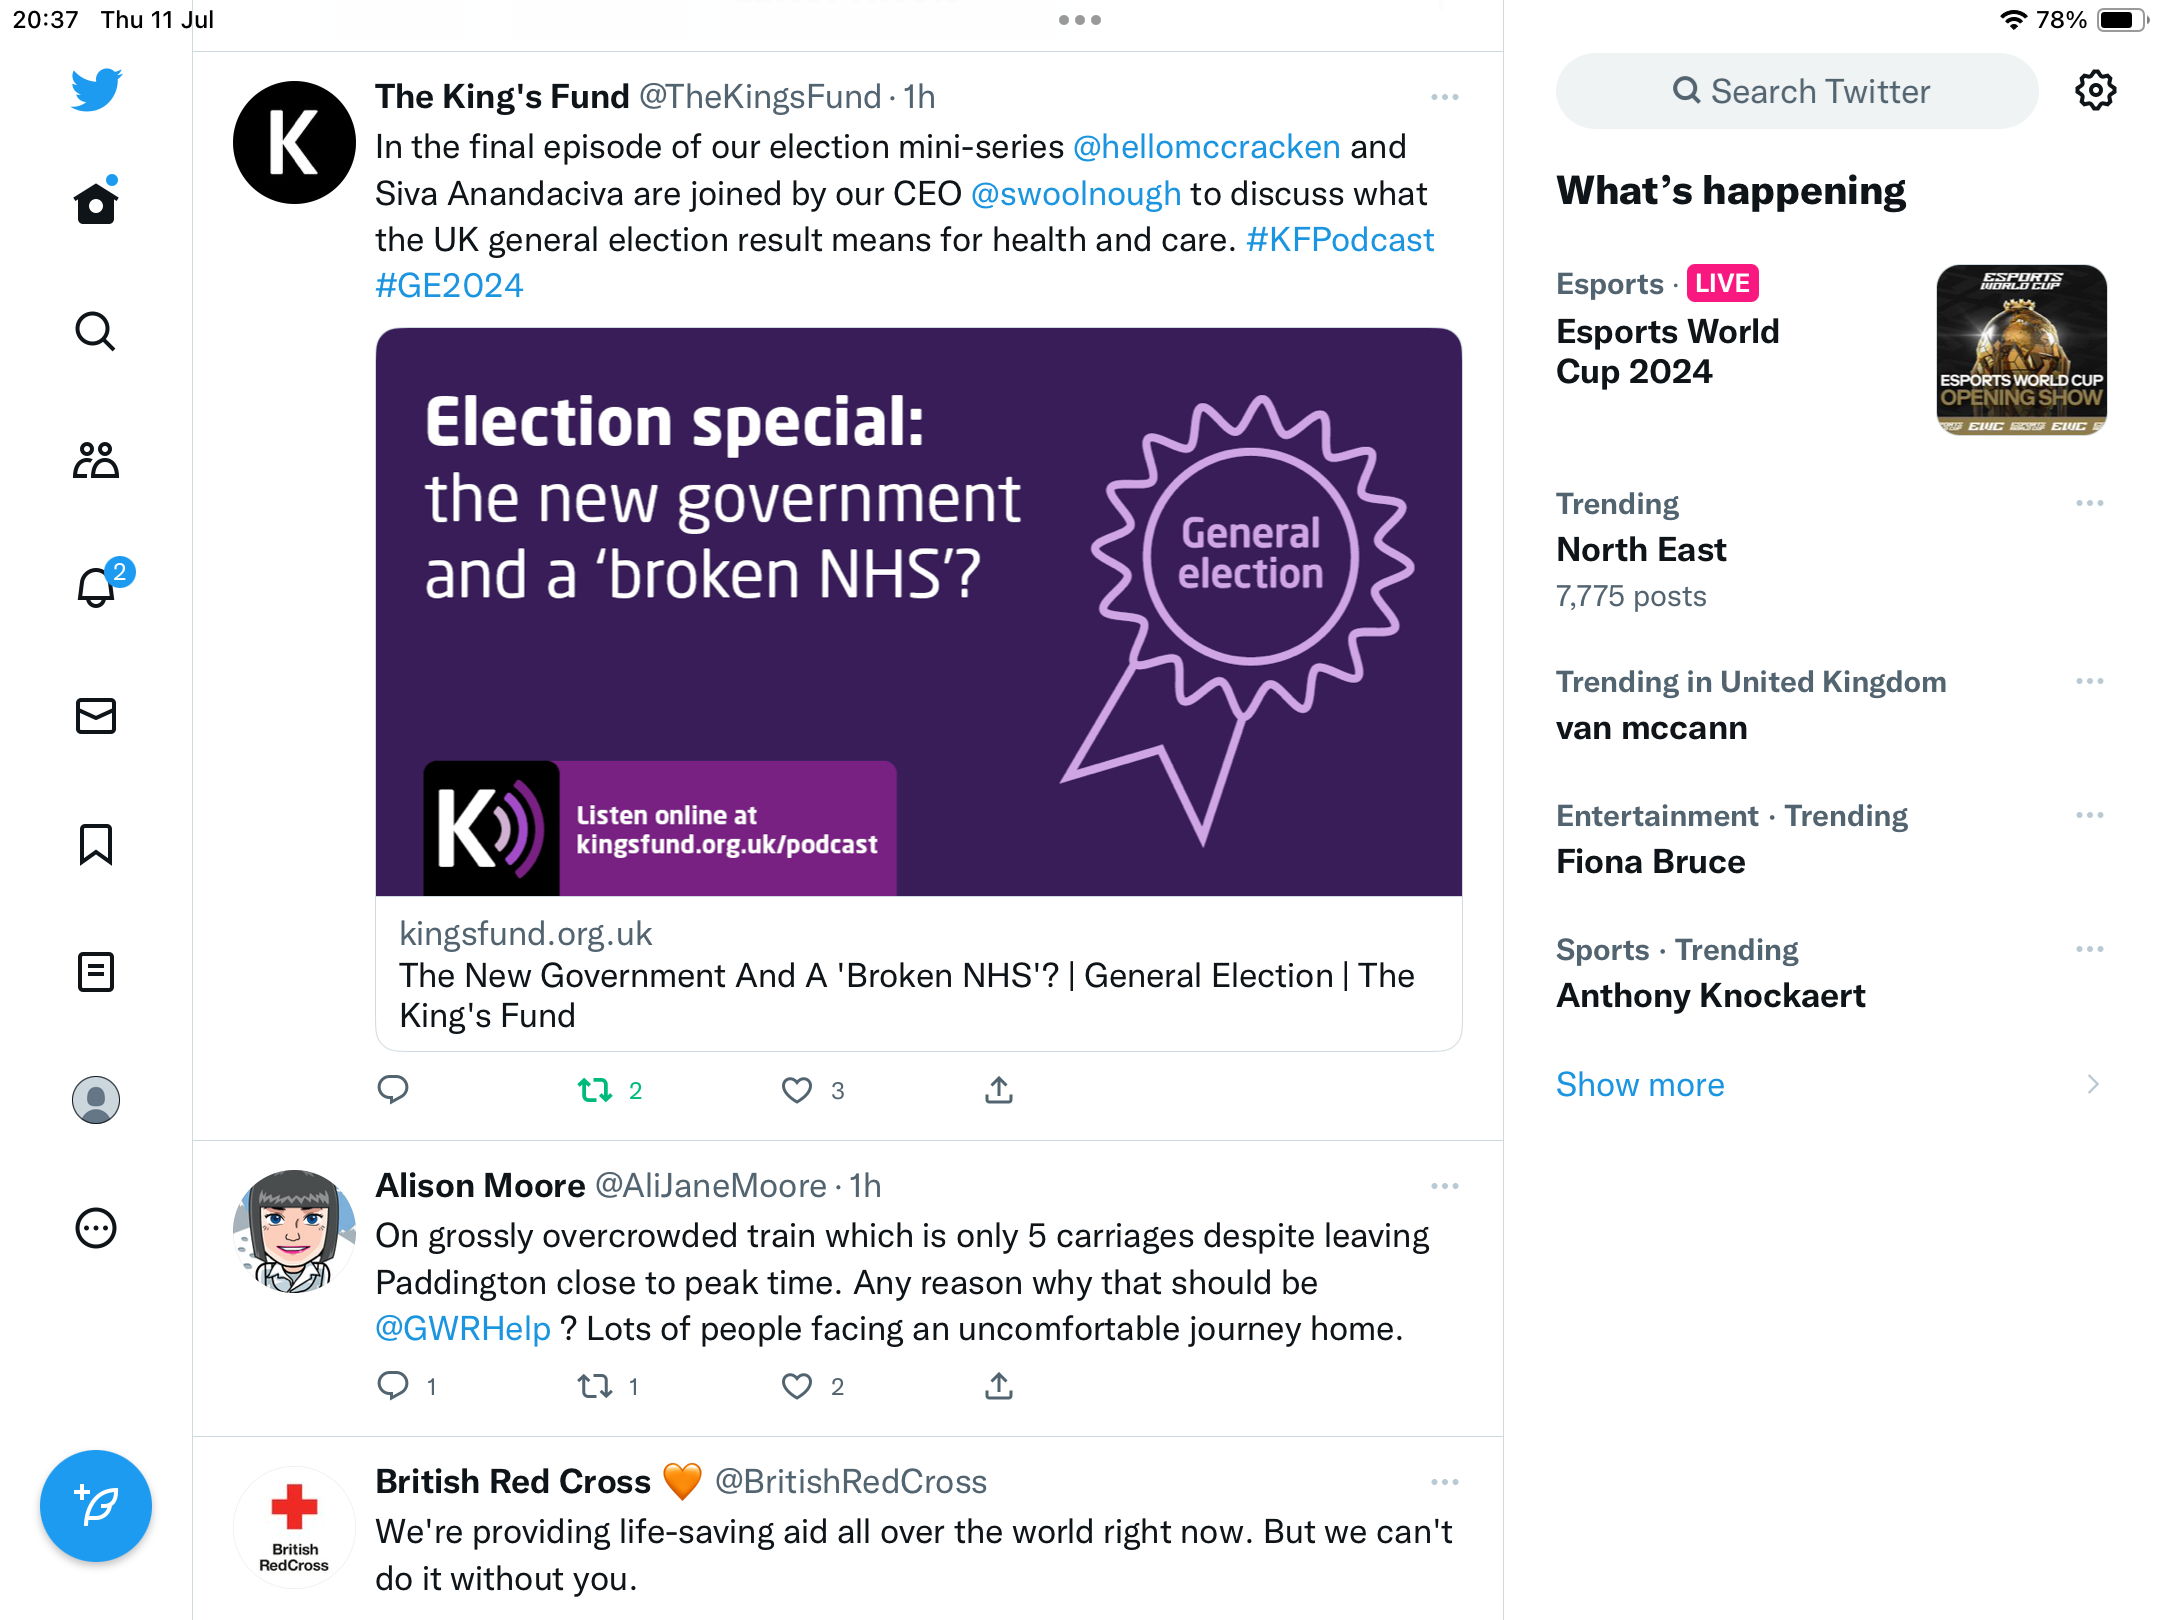Open the Lists icon in sidebar
Screen dimensions: 2160x1620
[x=96, y=972]
